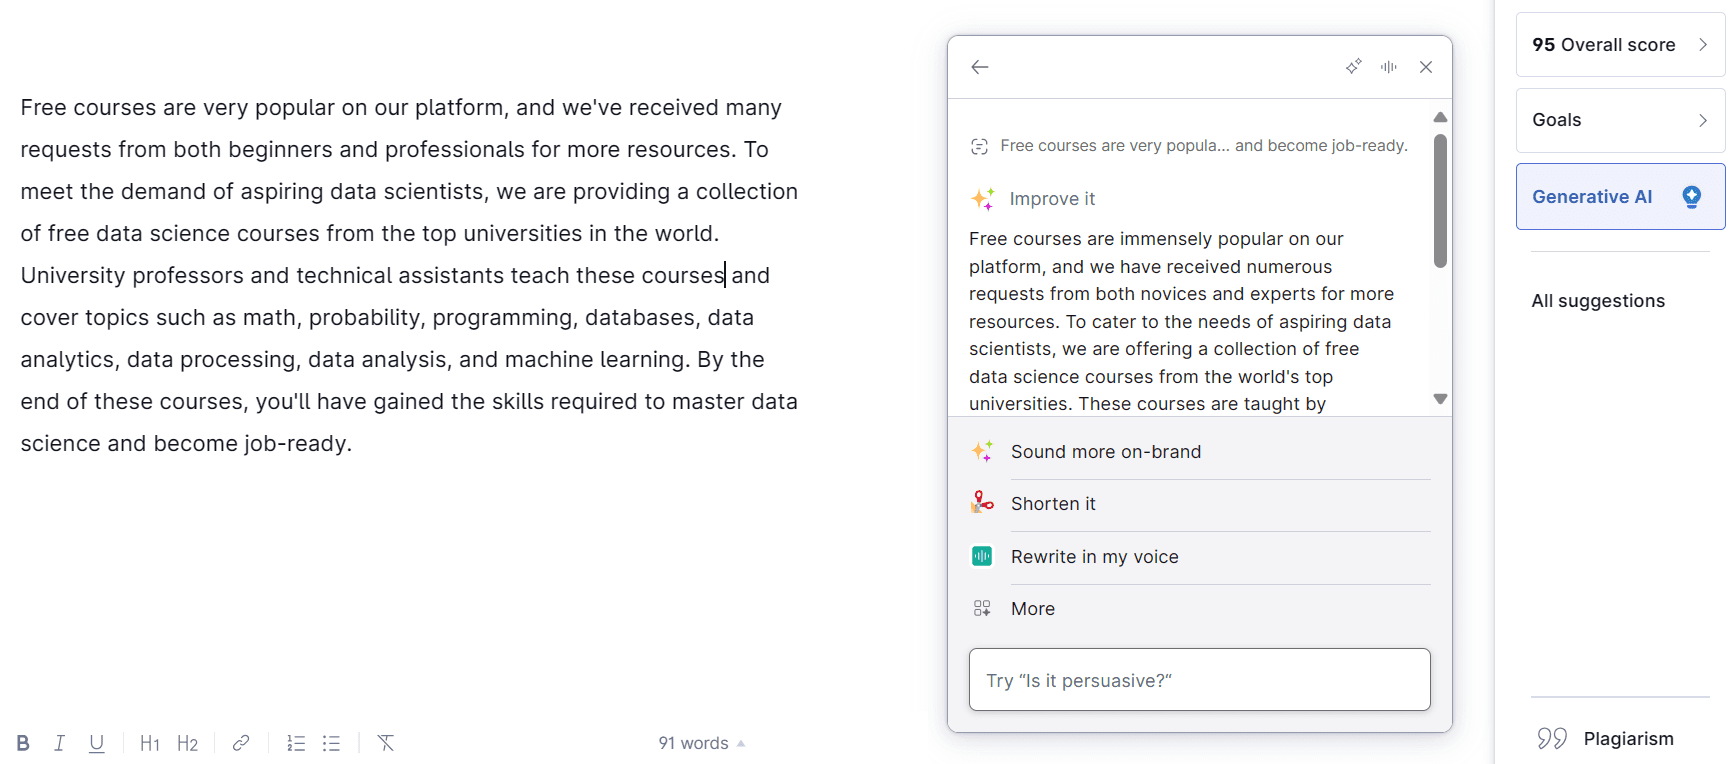The image size is (1736, 764).
Task: Click the Plagiarism quotation marks icon
Action: (x=1552, y=739)
